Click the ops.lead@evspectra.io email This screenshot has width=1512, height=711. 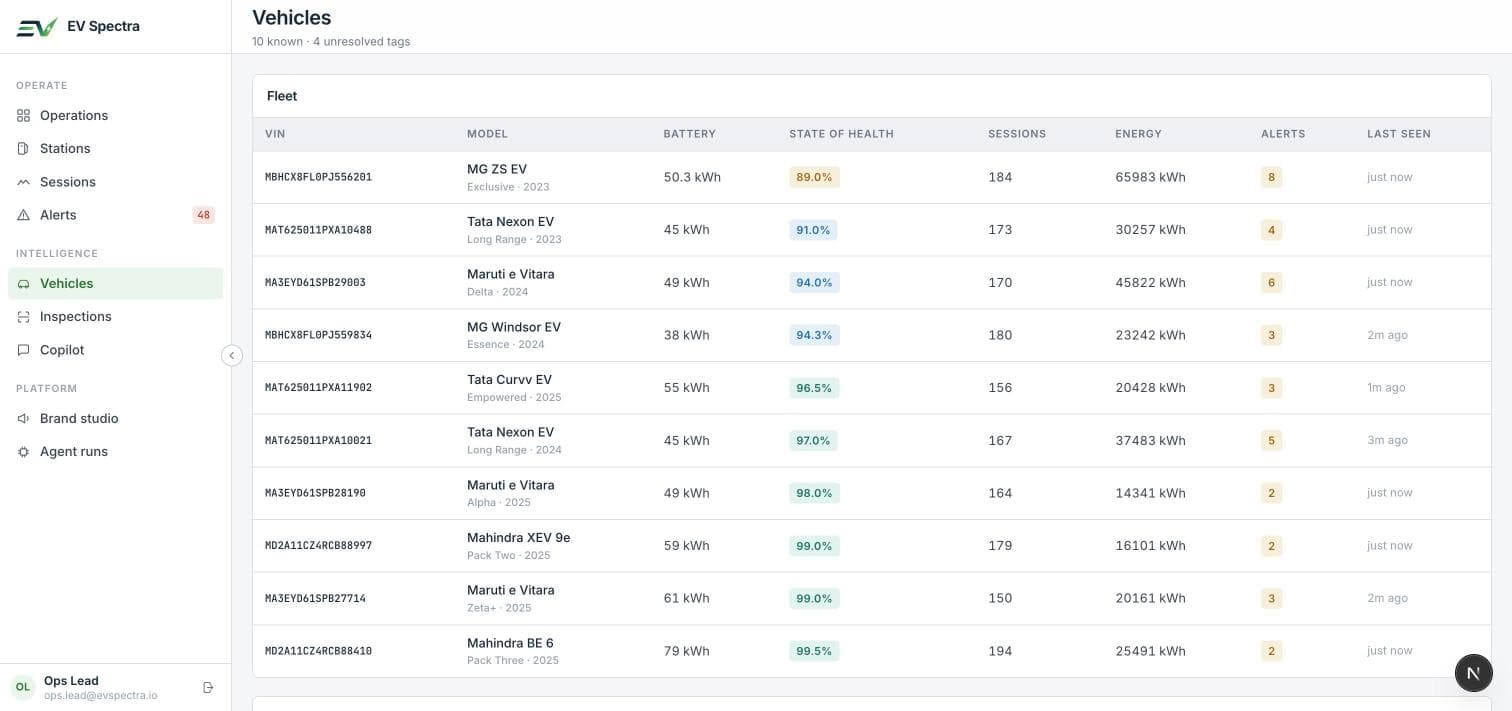tap(100, 695)
